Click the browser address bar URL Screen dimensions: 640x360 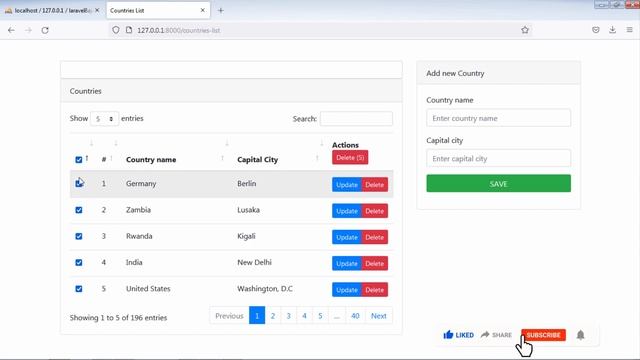click(179, 30)
